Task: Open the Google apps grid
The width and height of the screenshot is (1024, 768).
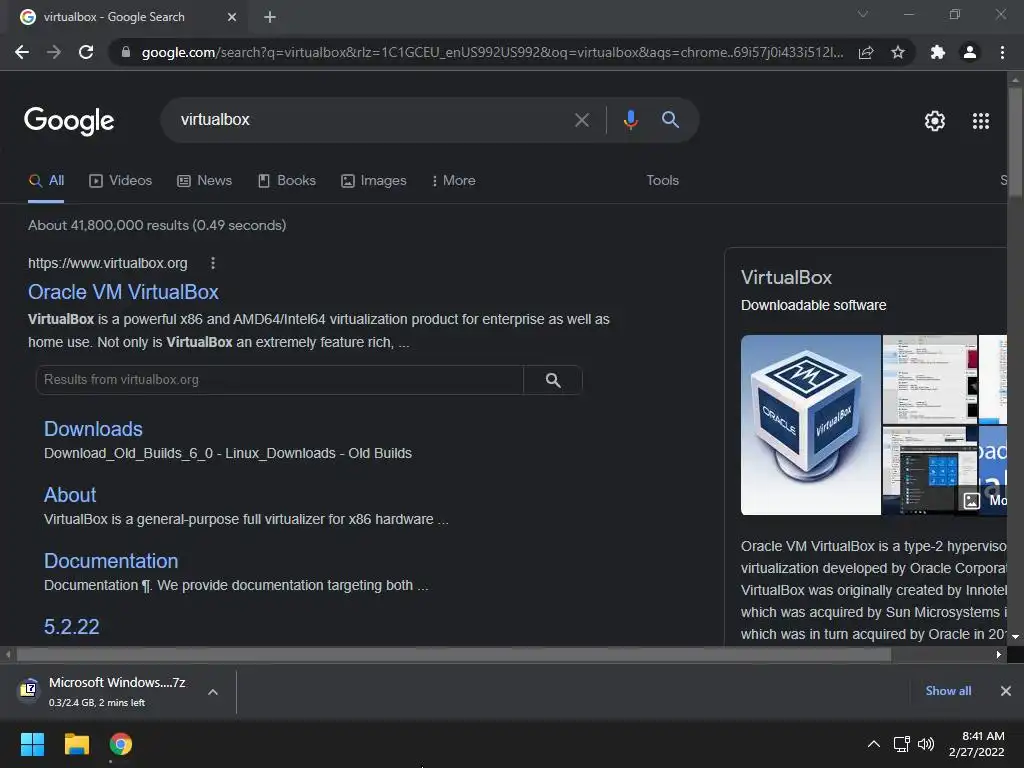Action: point(981,121)
